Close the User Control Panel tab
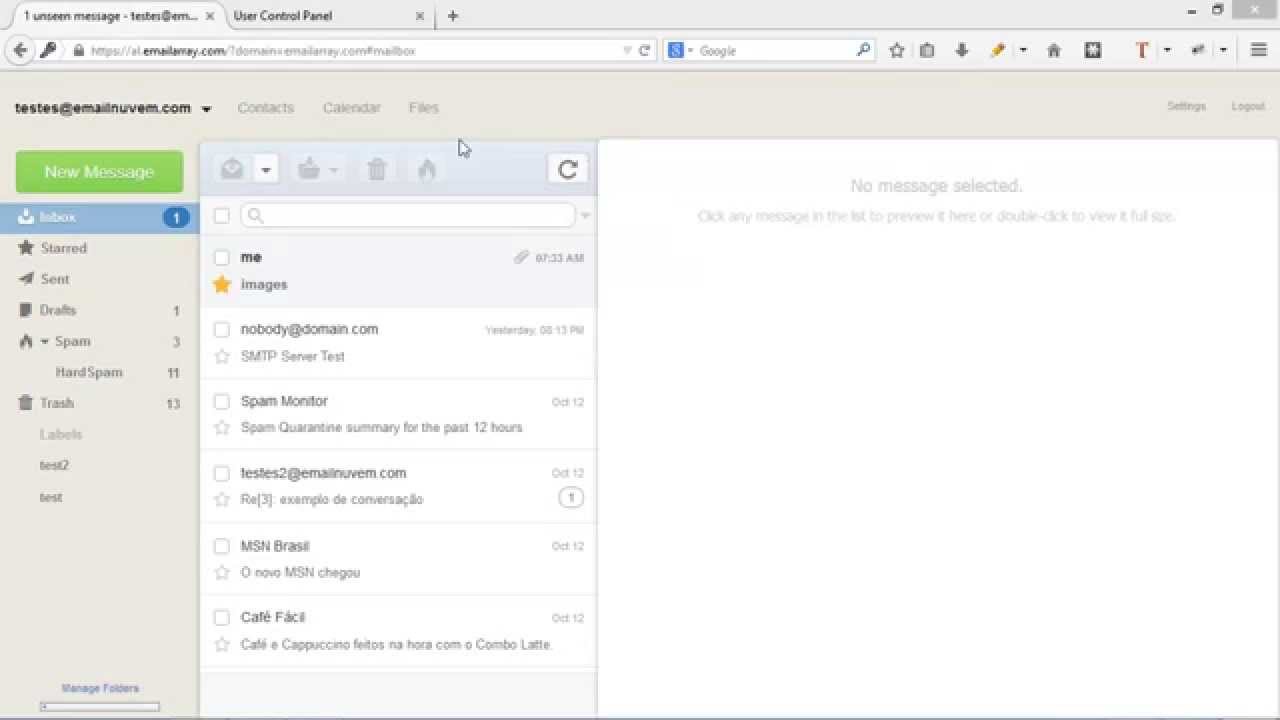The width and height of the screenshot is (1280, 720). point(419,16)
